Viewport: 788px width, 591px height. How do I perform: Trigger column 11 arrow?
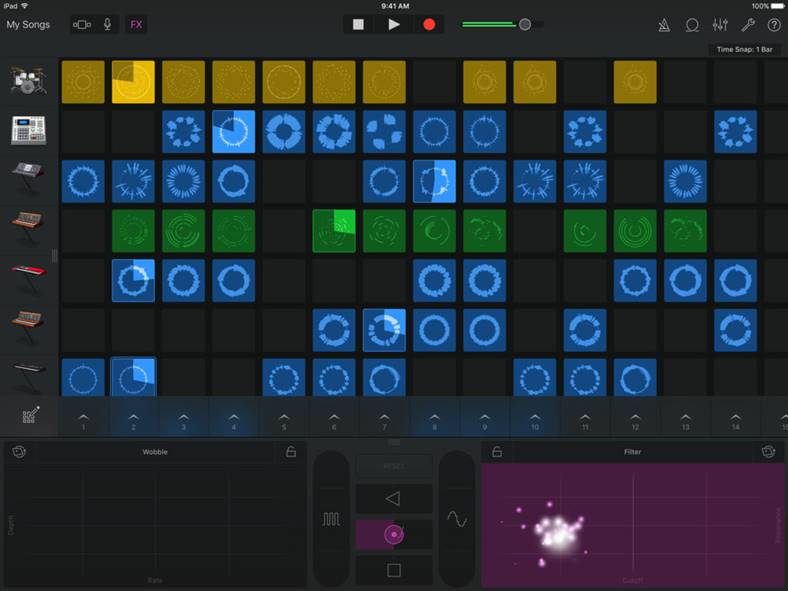pos(585,420)
